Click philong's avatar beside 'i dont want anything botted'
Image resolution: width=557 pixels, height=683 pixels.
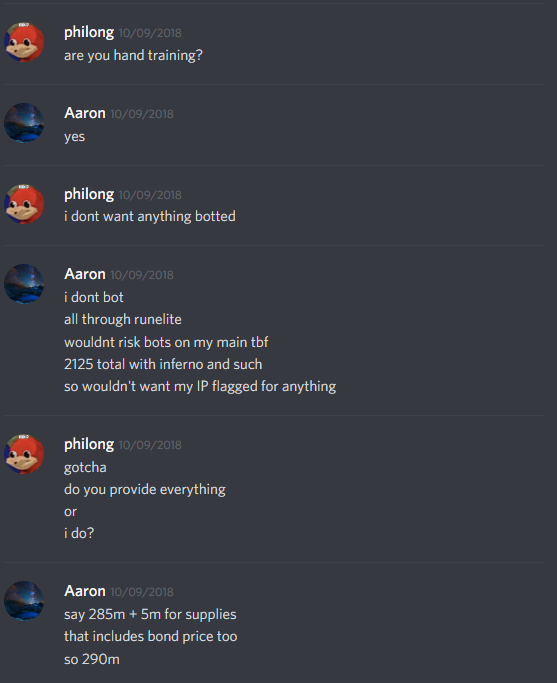tap(24, 204)
